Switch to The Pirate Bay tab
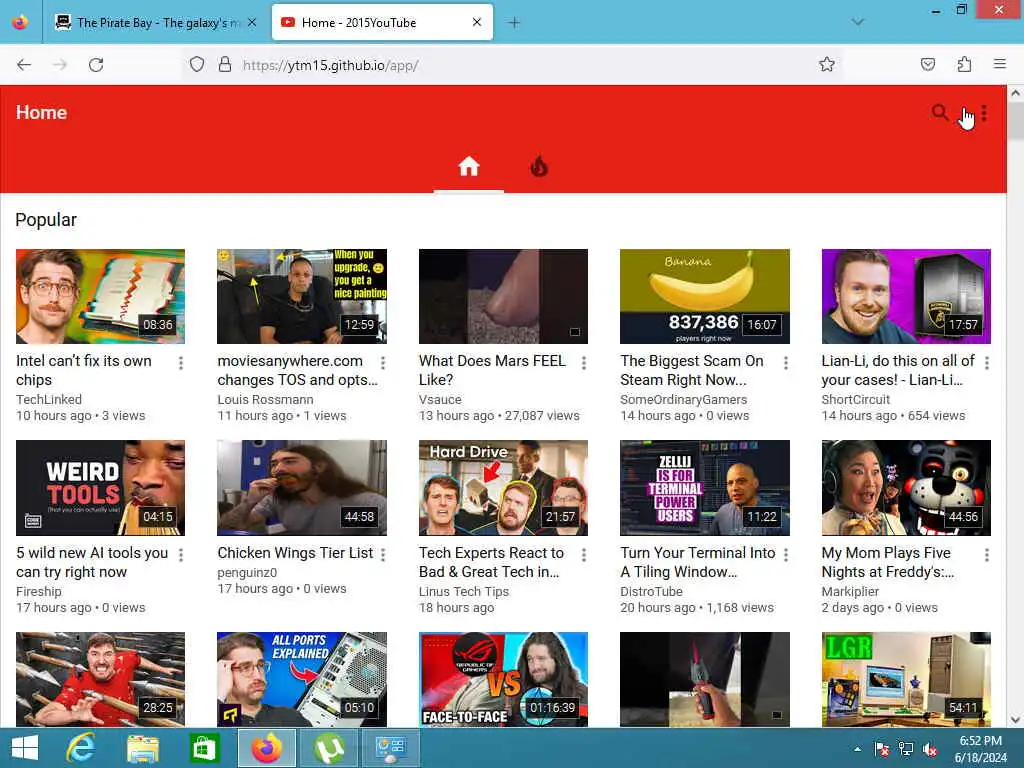 pyautogui.click(x=157, y=23)
